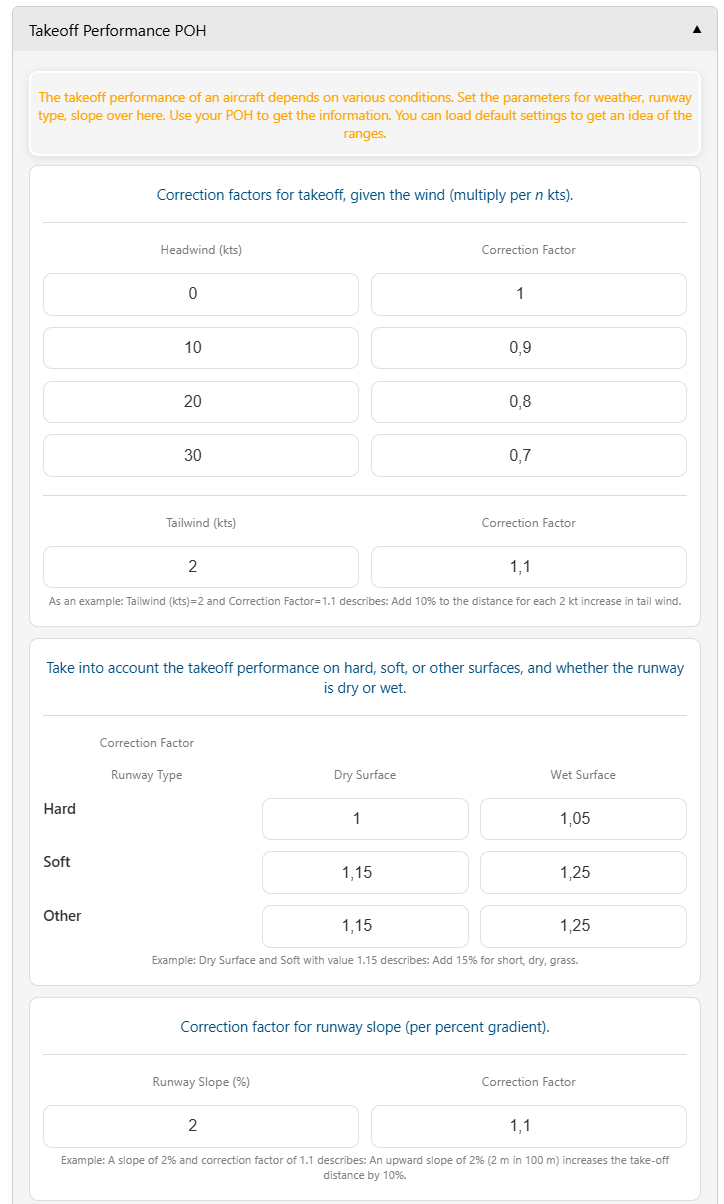Edit the runway slope correction factor field
The width and height of the screenshot is (724, 1204).
coord(528,1126)
